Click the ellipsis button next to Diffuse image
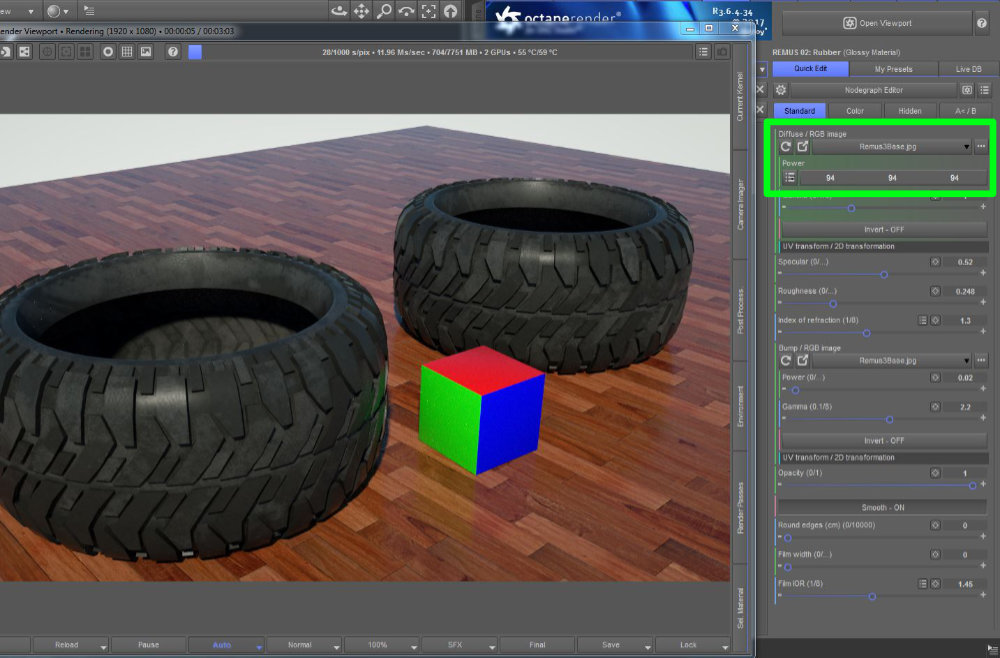The width and height of the screenshot is (1000, 658). pos(981,147)
